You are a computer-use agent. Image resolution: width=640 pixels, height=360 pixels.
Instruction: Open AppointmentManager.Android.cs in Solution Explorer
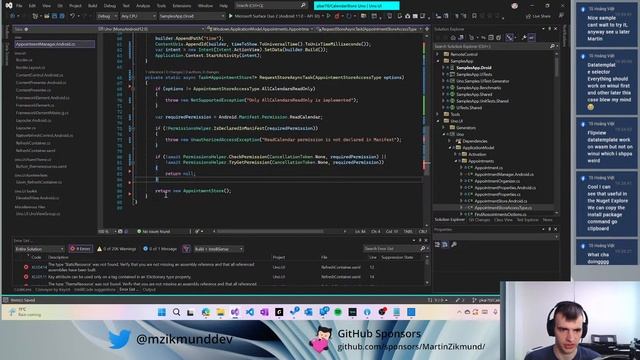point(504,174)
